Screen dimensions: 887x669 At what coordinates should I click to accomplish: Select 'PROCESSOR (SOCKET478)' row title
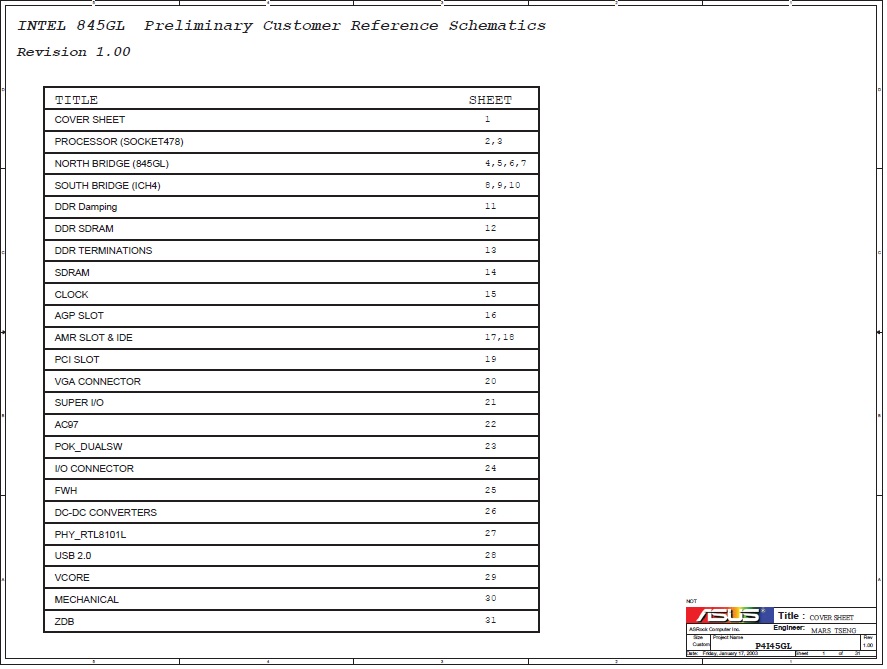pos(119,141)
